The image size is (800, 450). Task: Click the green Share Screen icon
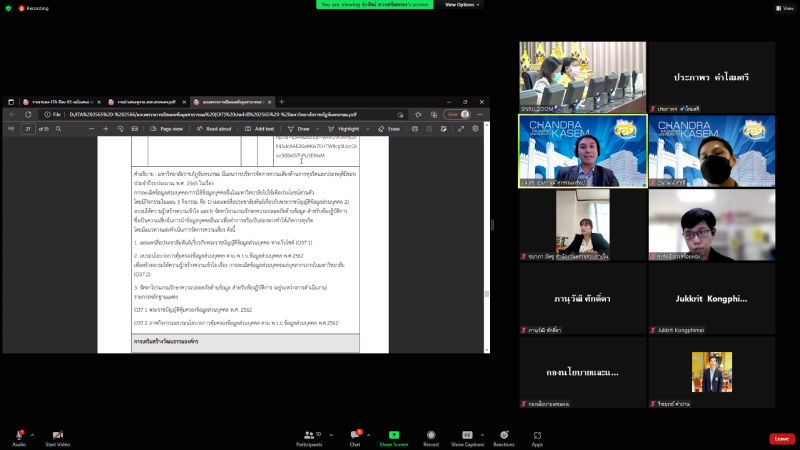point(393,435)
